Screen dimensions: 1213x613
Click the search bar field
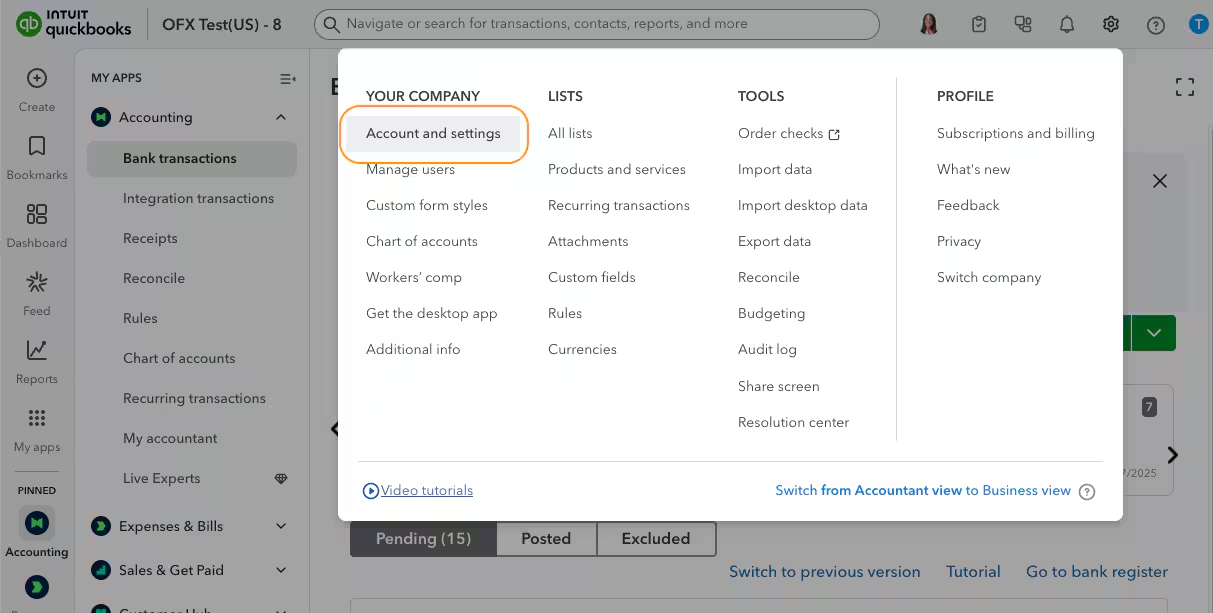[x=597, y=24]
